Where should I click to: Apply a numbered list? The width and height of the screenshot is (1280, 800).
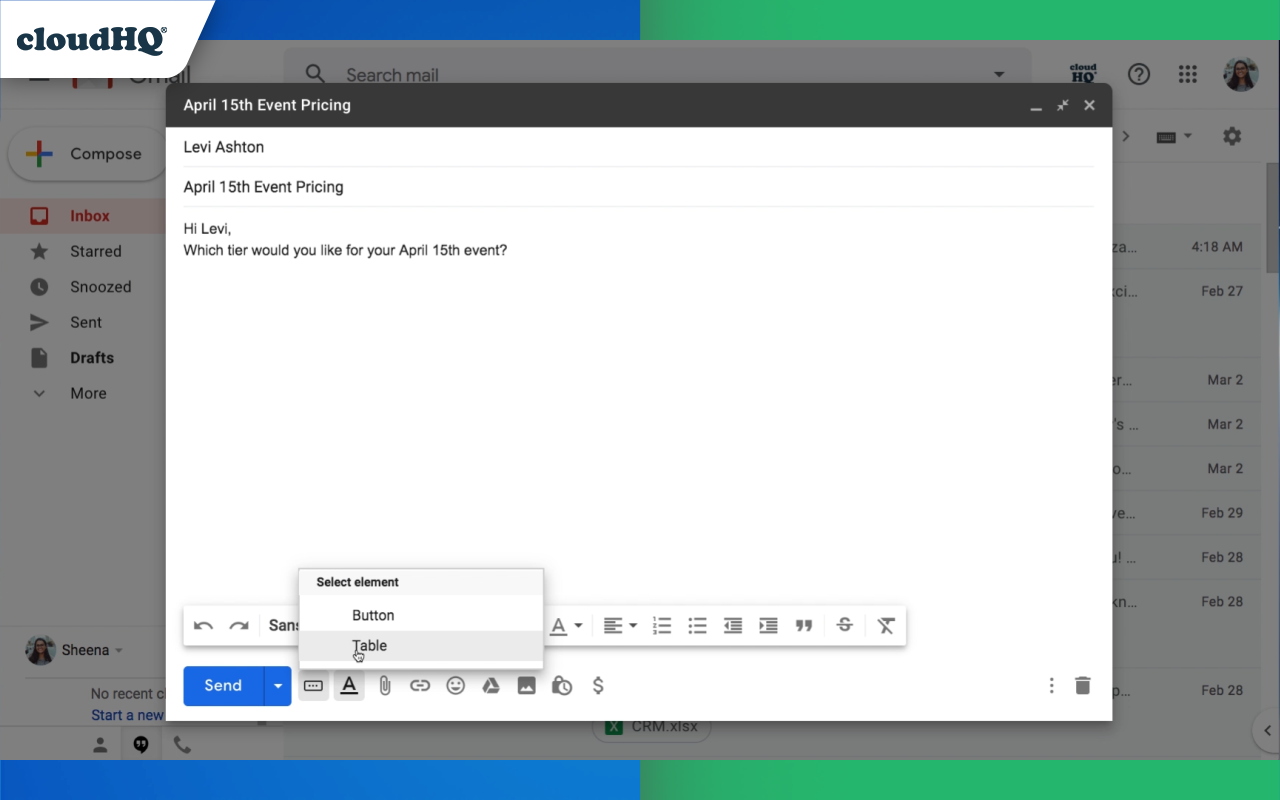661,625
